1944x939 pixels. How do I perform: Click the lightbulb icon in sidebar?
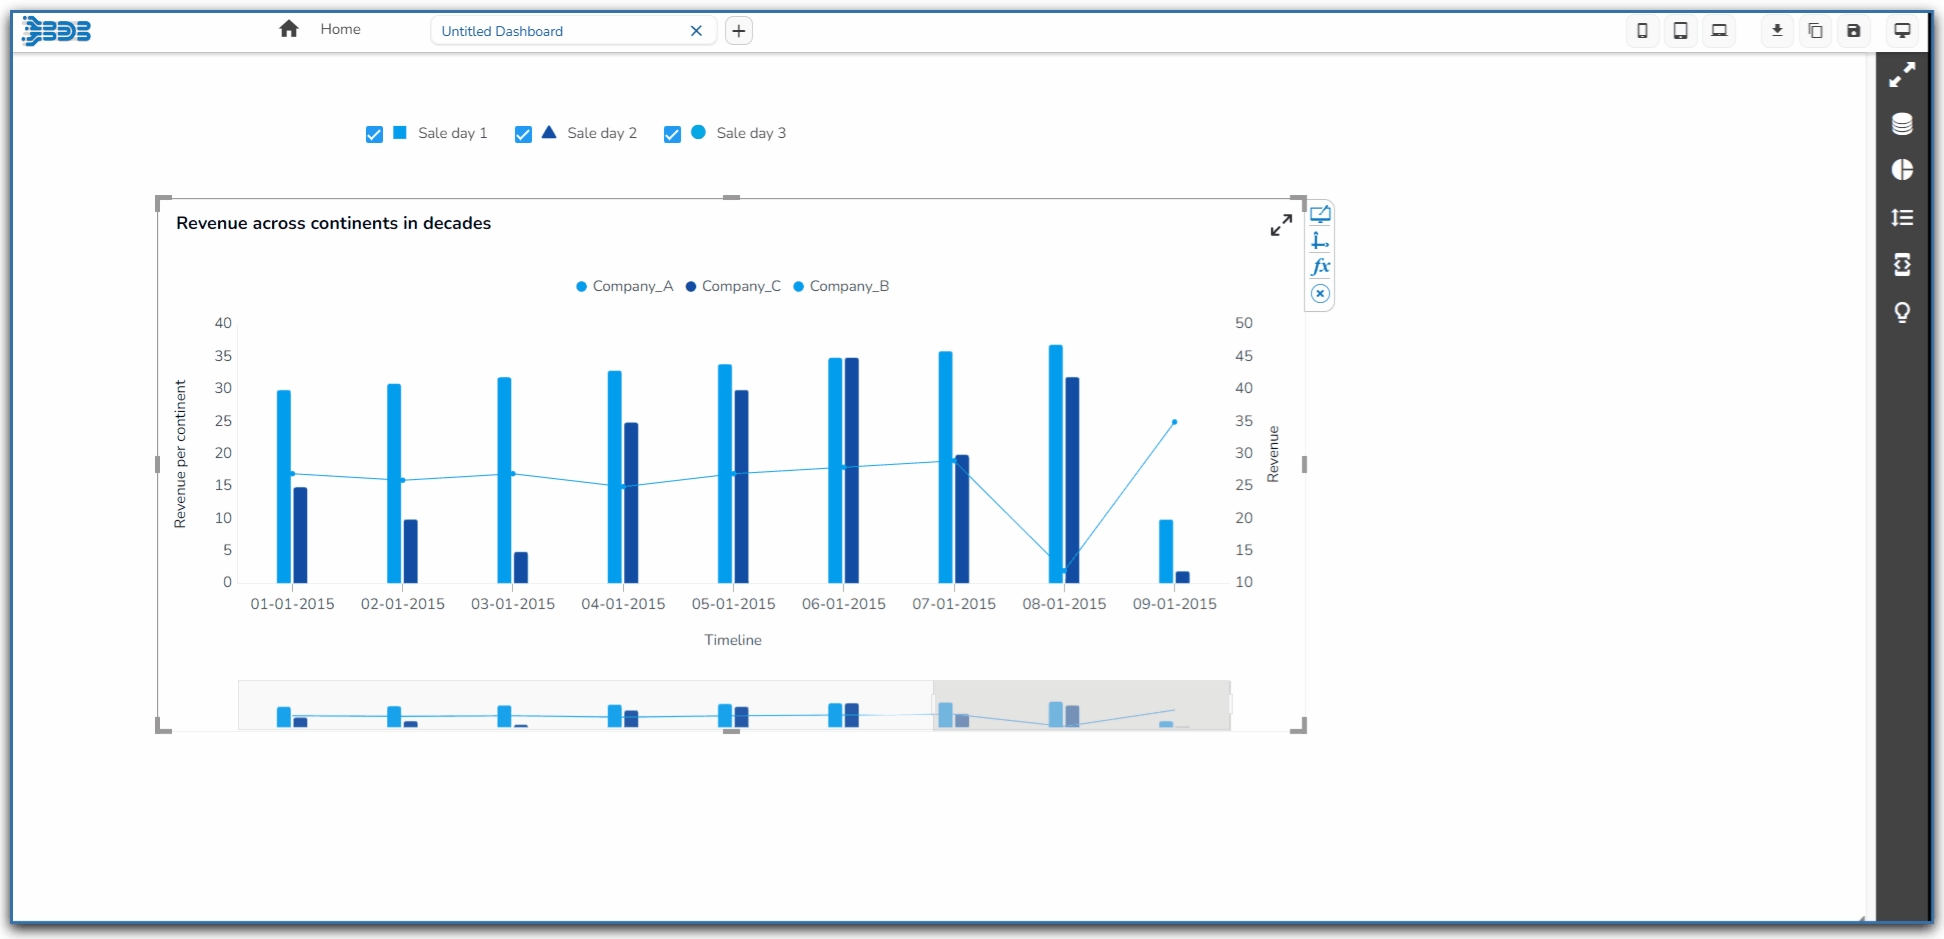[1902, 313]
